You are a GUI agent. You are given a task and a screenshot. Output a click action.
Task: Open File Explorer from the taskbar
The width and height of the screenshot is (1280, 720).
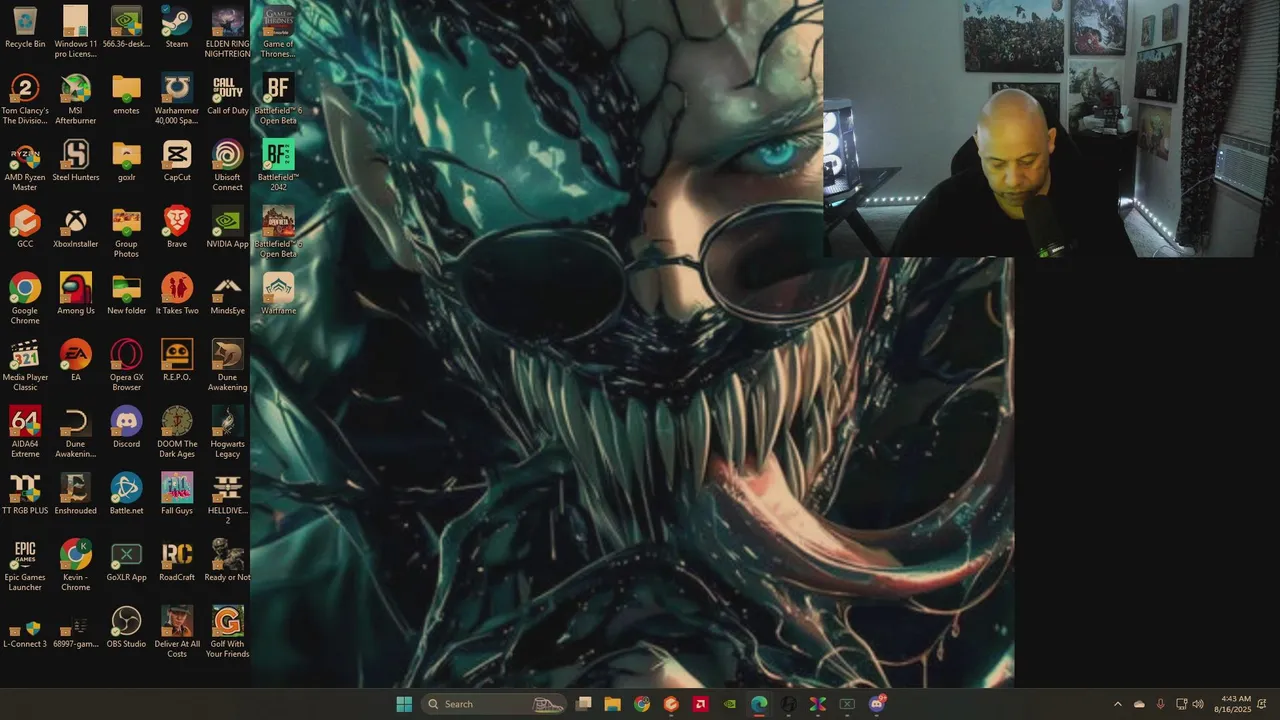coord(613,704)
